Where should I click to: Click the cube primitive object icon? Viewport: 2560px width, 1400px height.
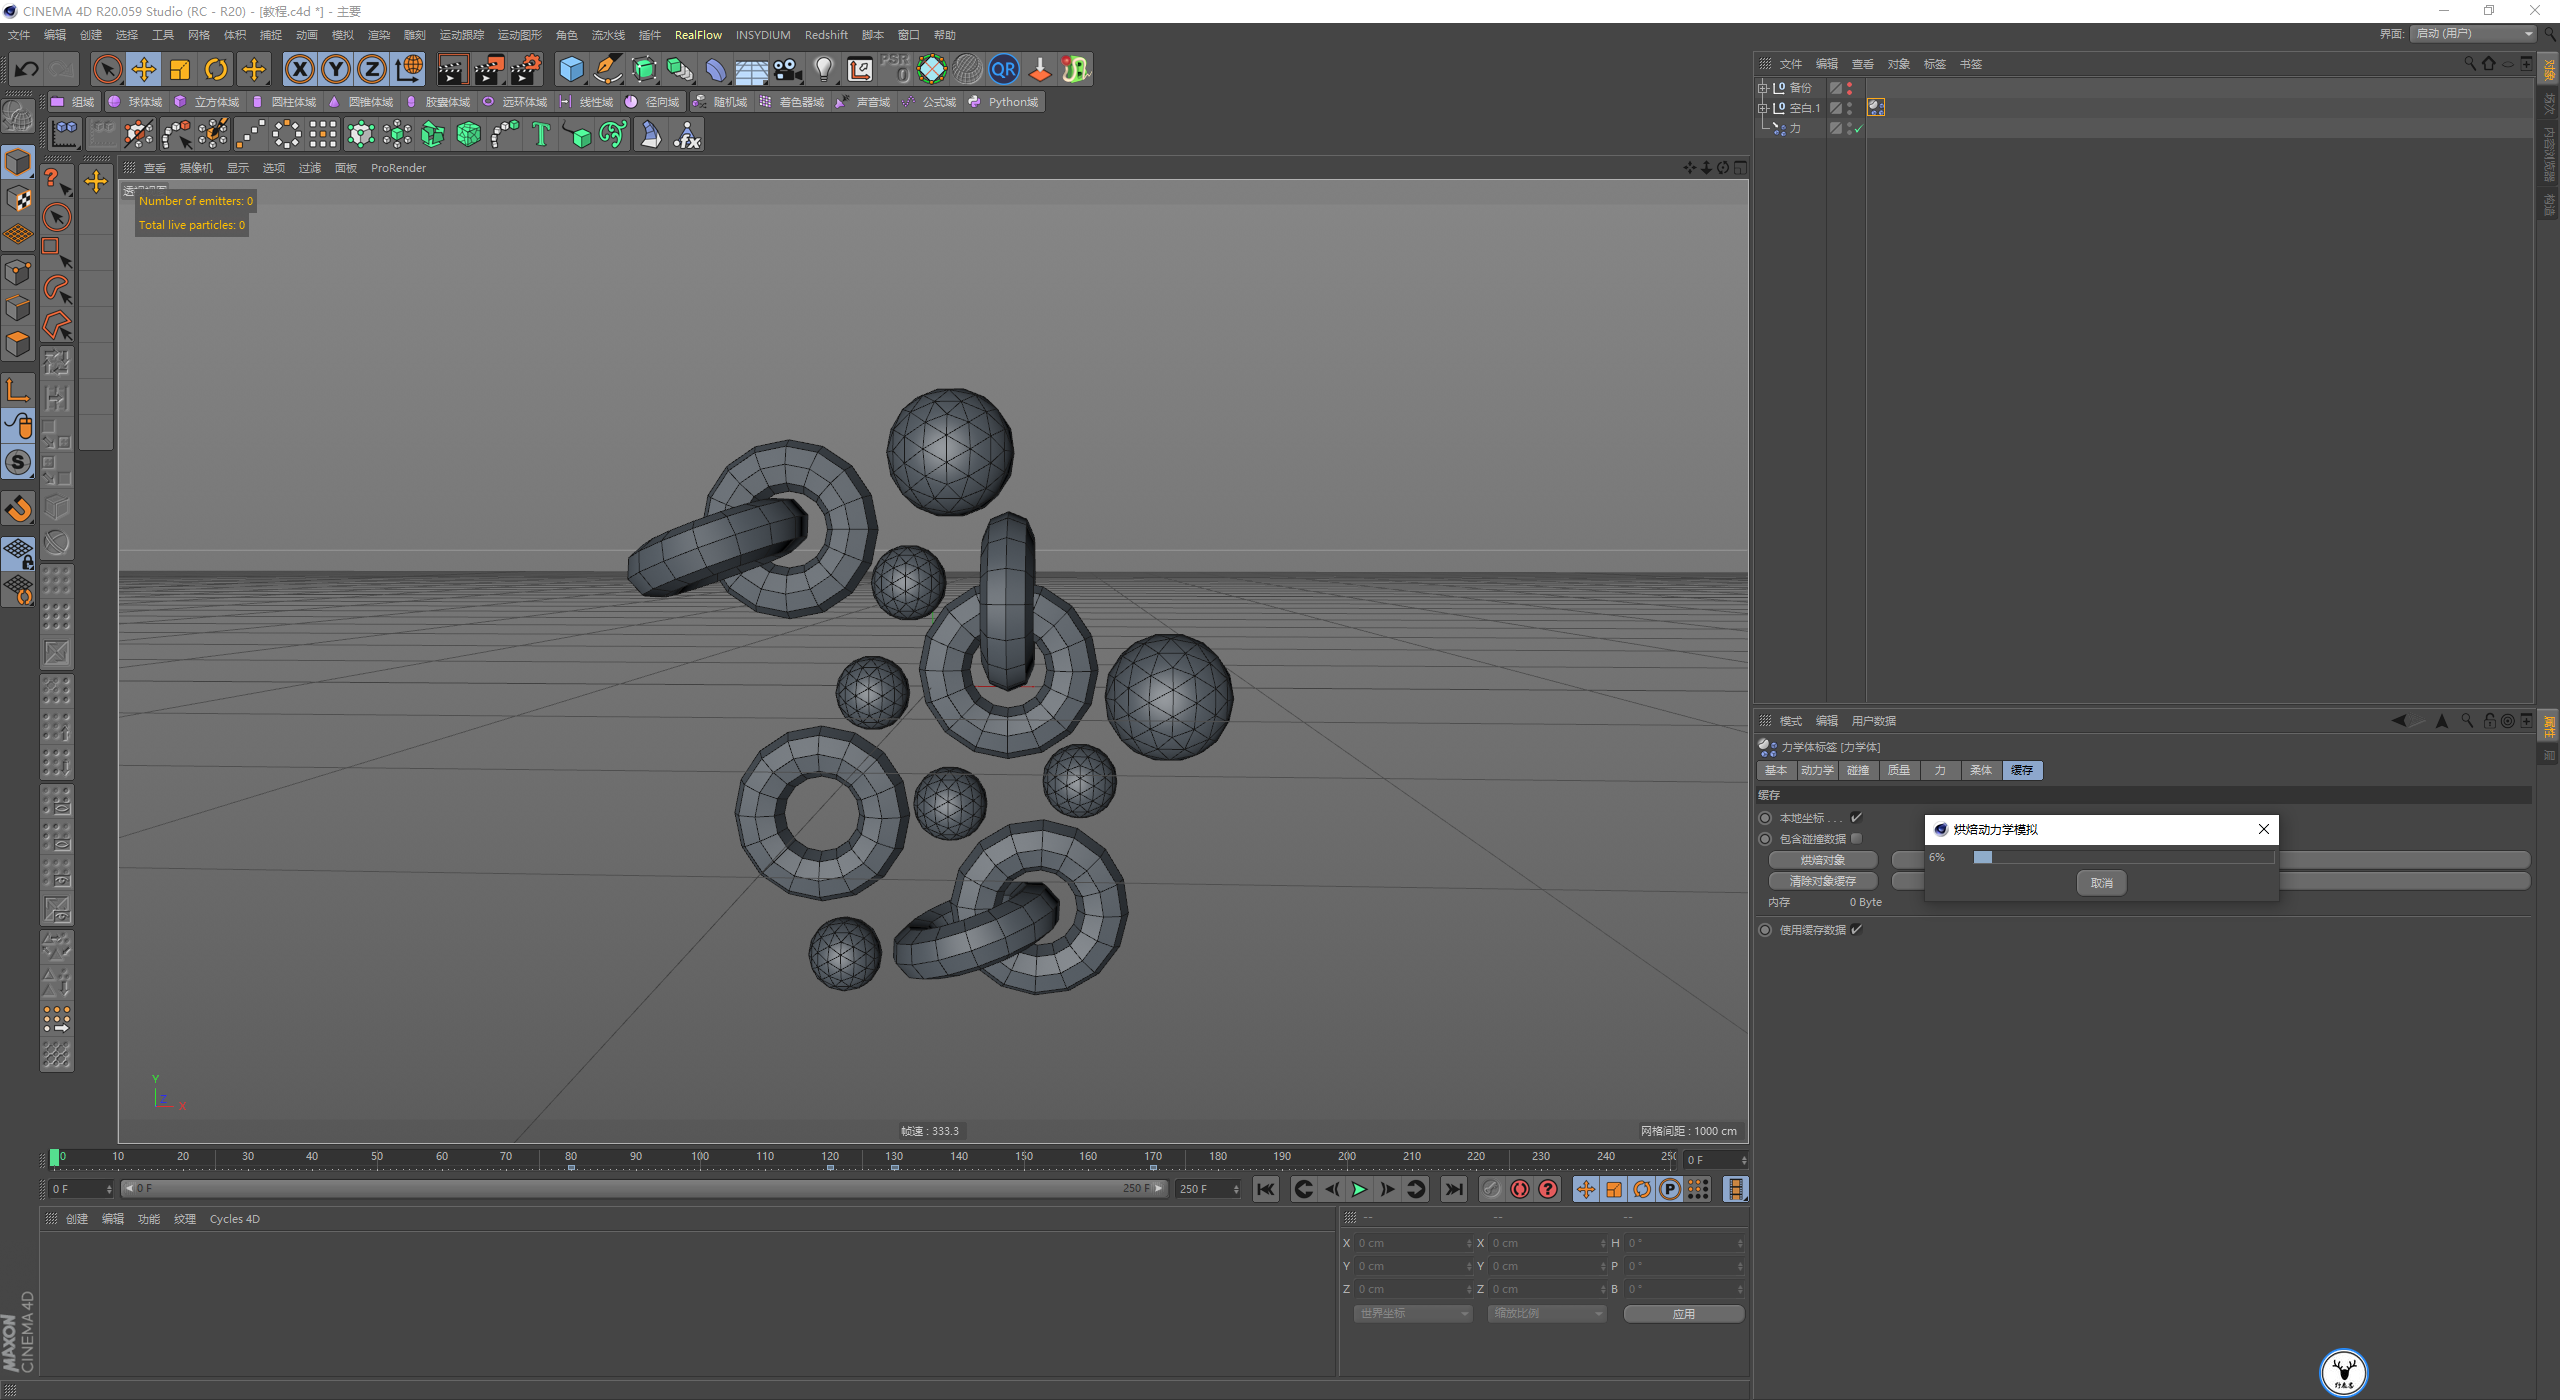571,69
